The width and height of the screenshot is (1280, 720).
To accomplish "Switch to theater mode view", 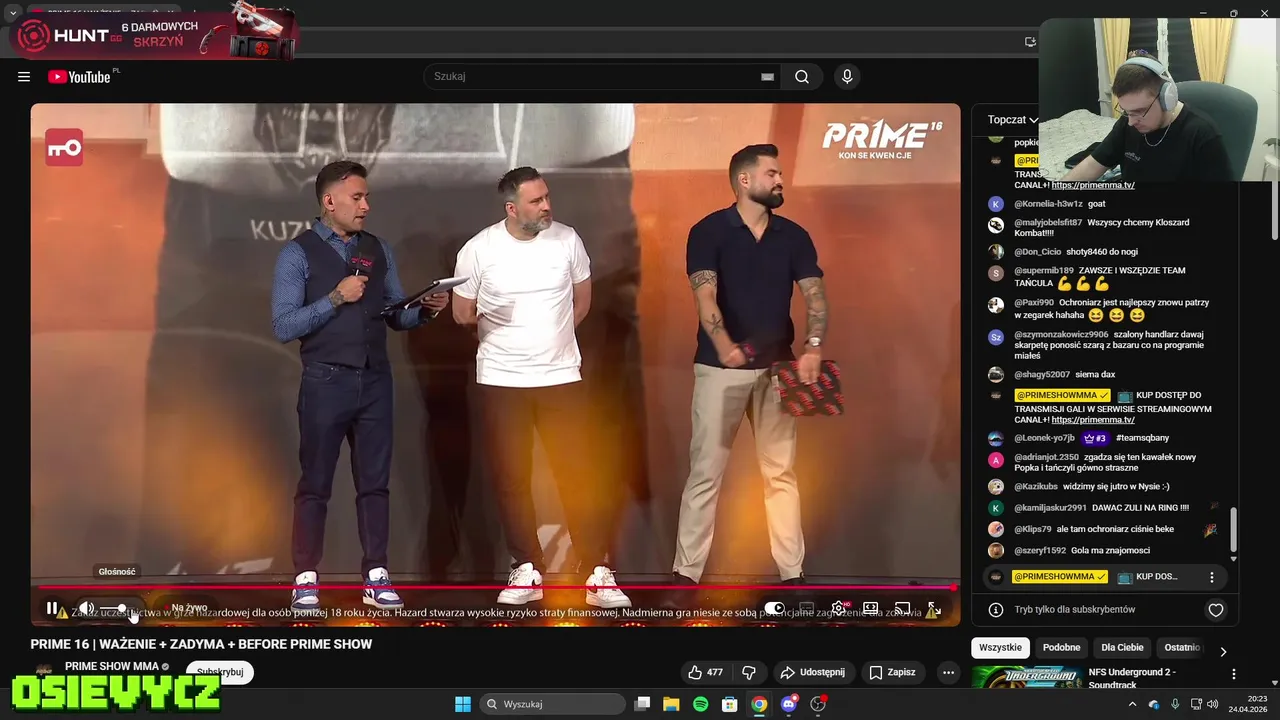I will tap(871, 608).
